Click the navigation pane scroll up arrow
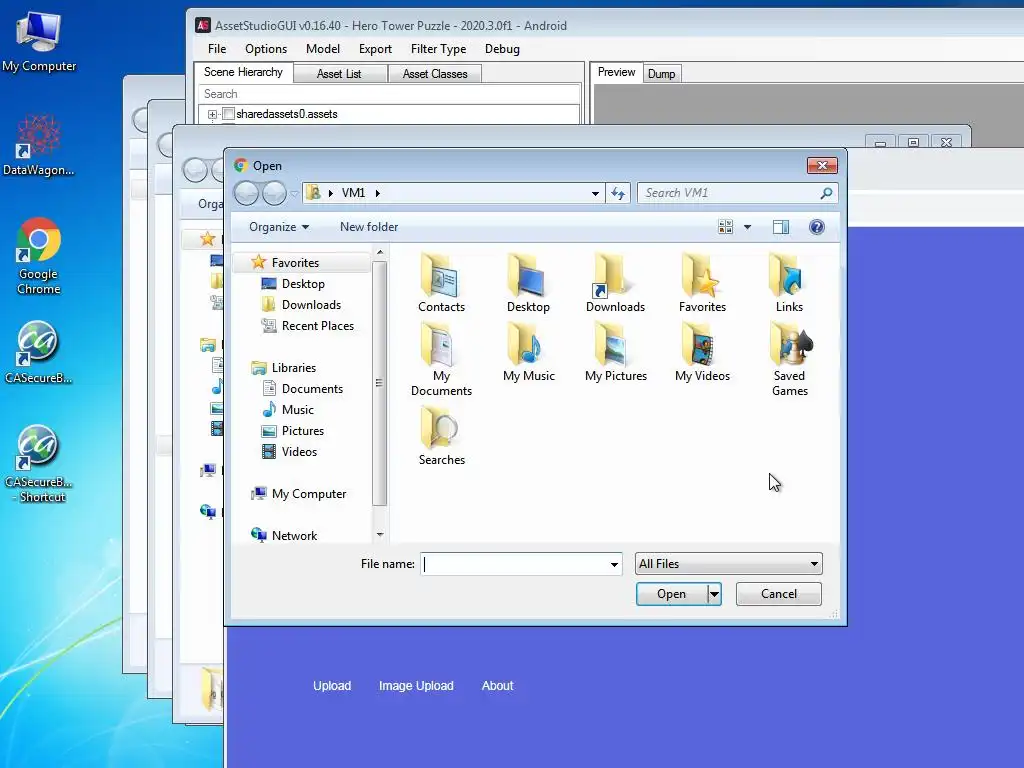 380,252
